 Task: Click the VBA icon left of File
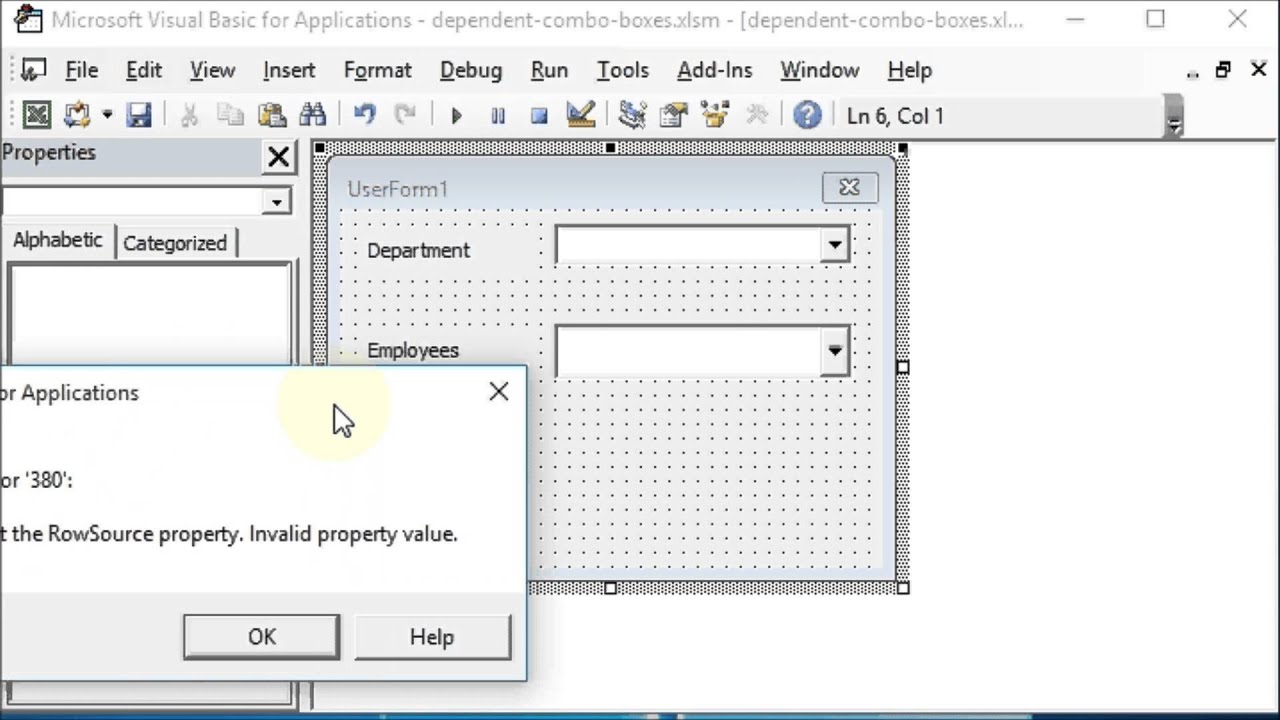33,70
